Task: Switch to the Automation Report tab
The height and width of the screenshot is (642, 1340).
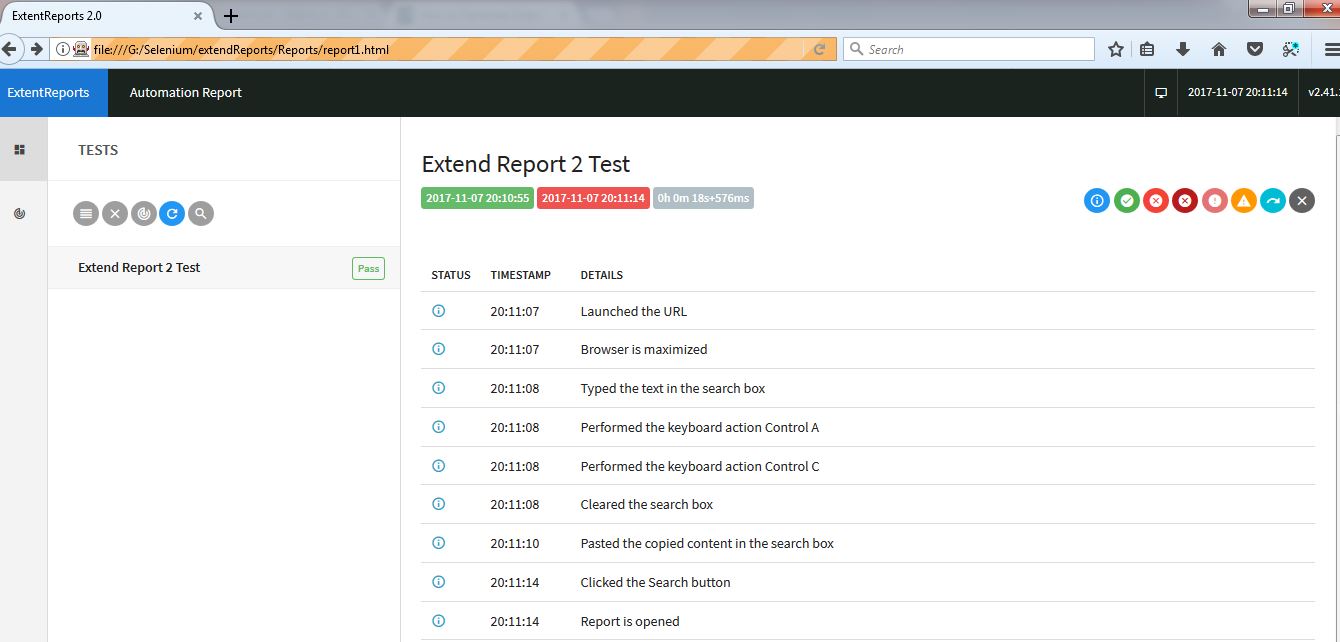Action: pos(185,92)
